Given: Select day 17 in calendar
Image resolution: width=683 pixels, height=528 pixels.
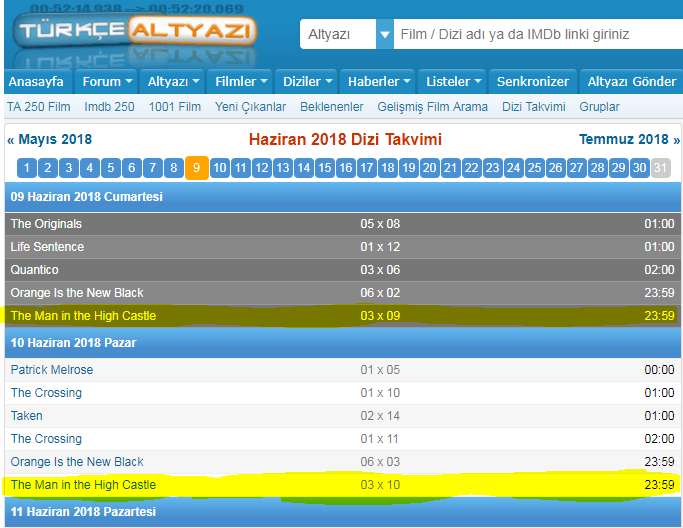Looking at the screenshot, I should (x=367, y=168).
